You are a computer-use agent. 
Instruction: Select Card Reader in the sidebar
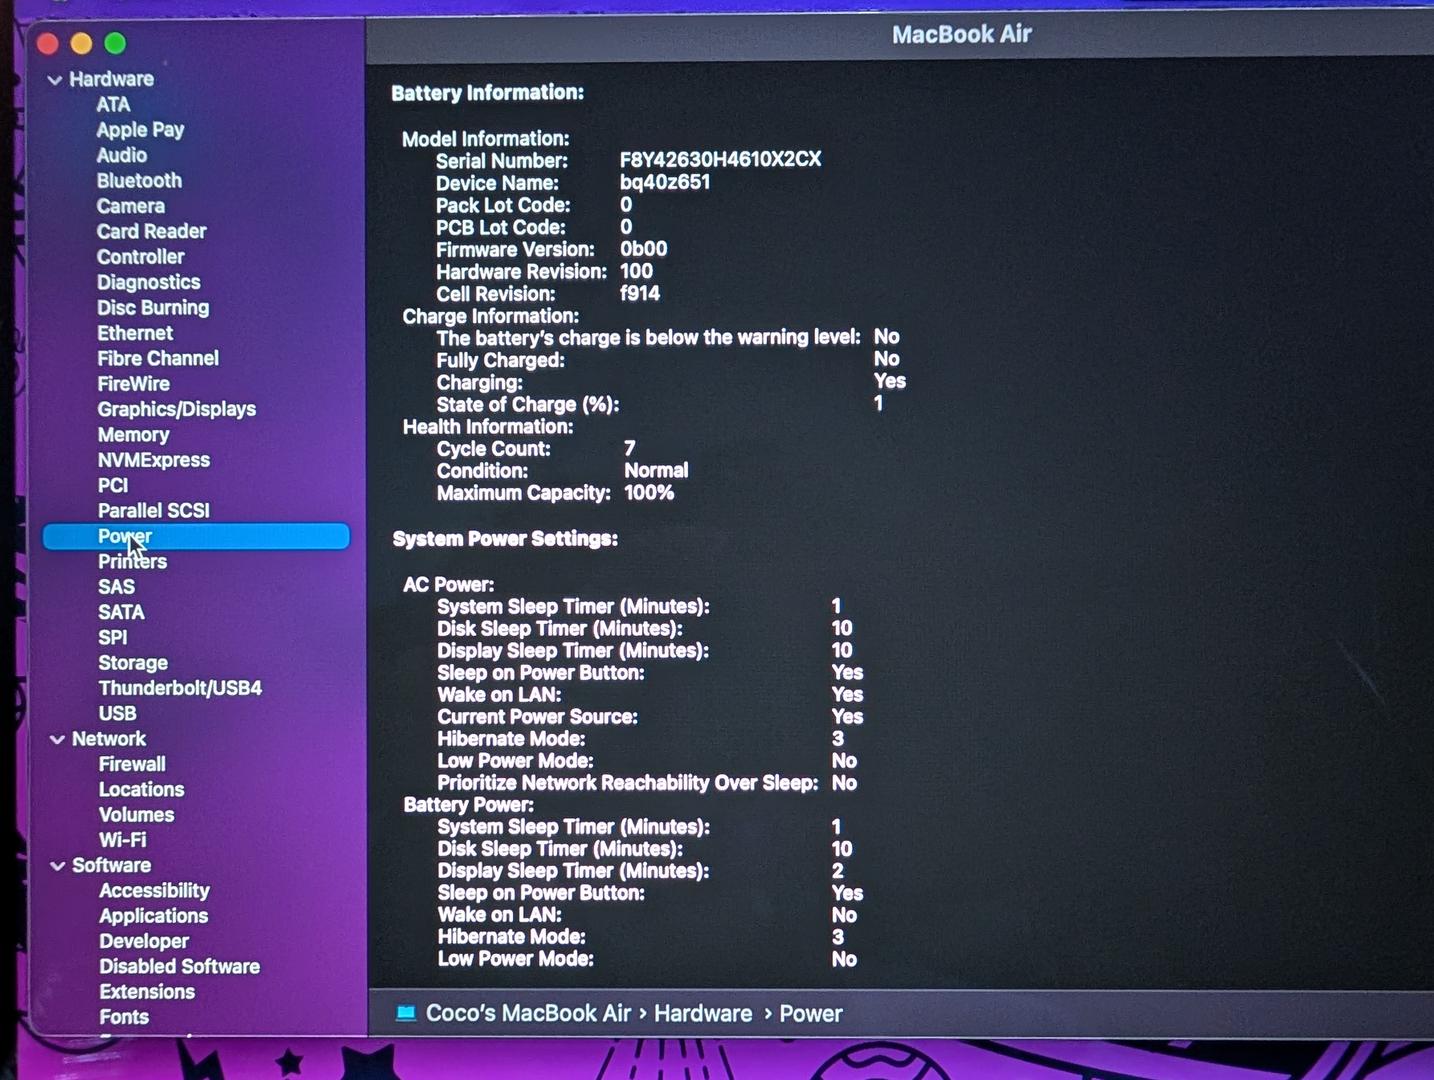point(151,232)
